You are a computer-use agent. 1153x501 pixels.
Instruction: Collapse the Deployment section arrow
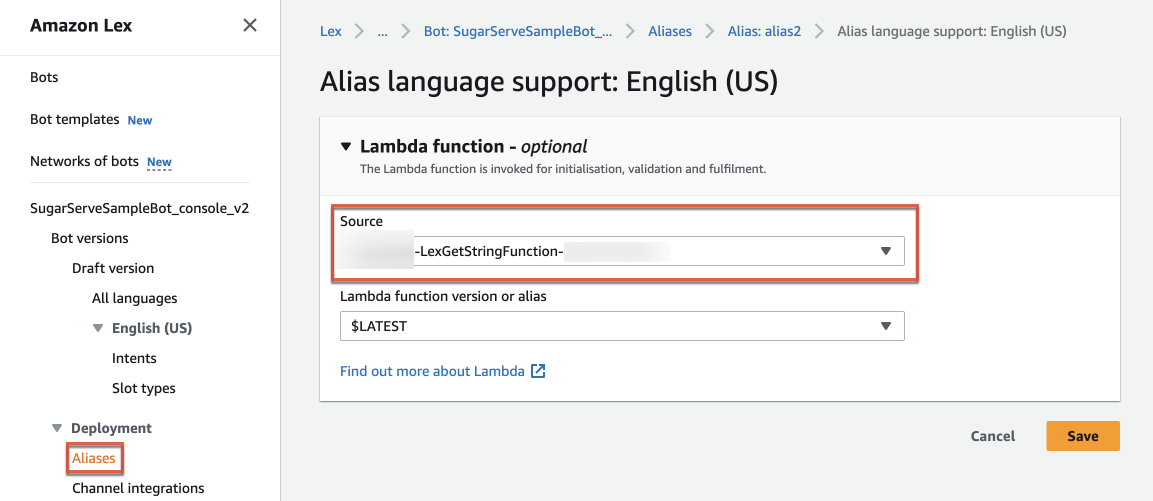click(57, 428)
